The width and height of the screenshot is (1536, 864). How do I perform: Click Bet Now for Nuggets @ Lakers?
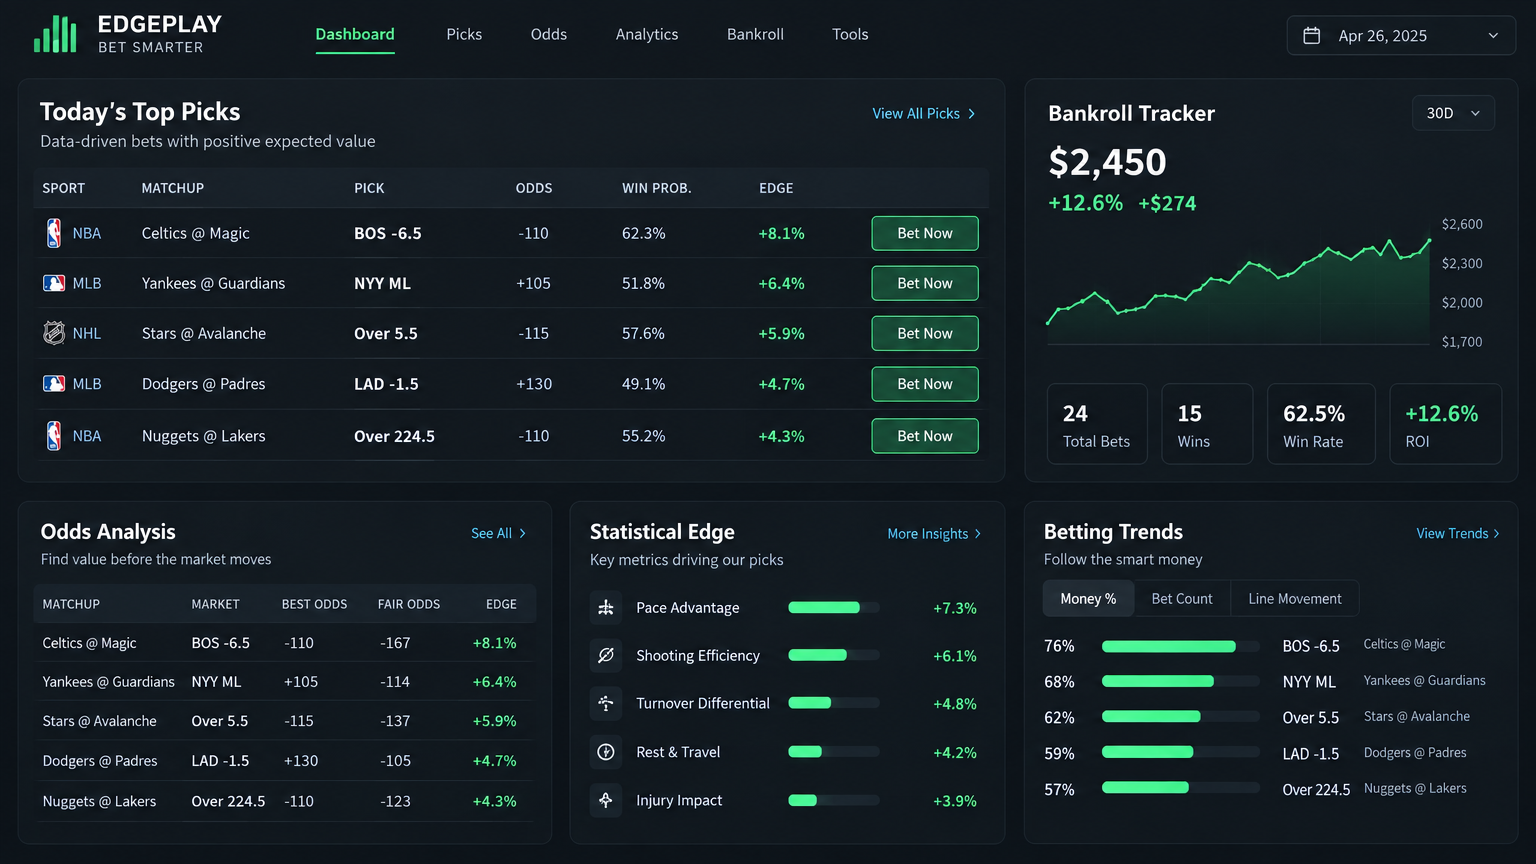pos(925,436)
